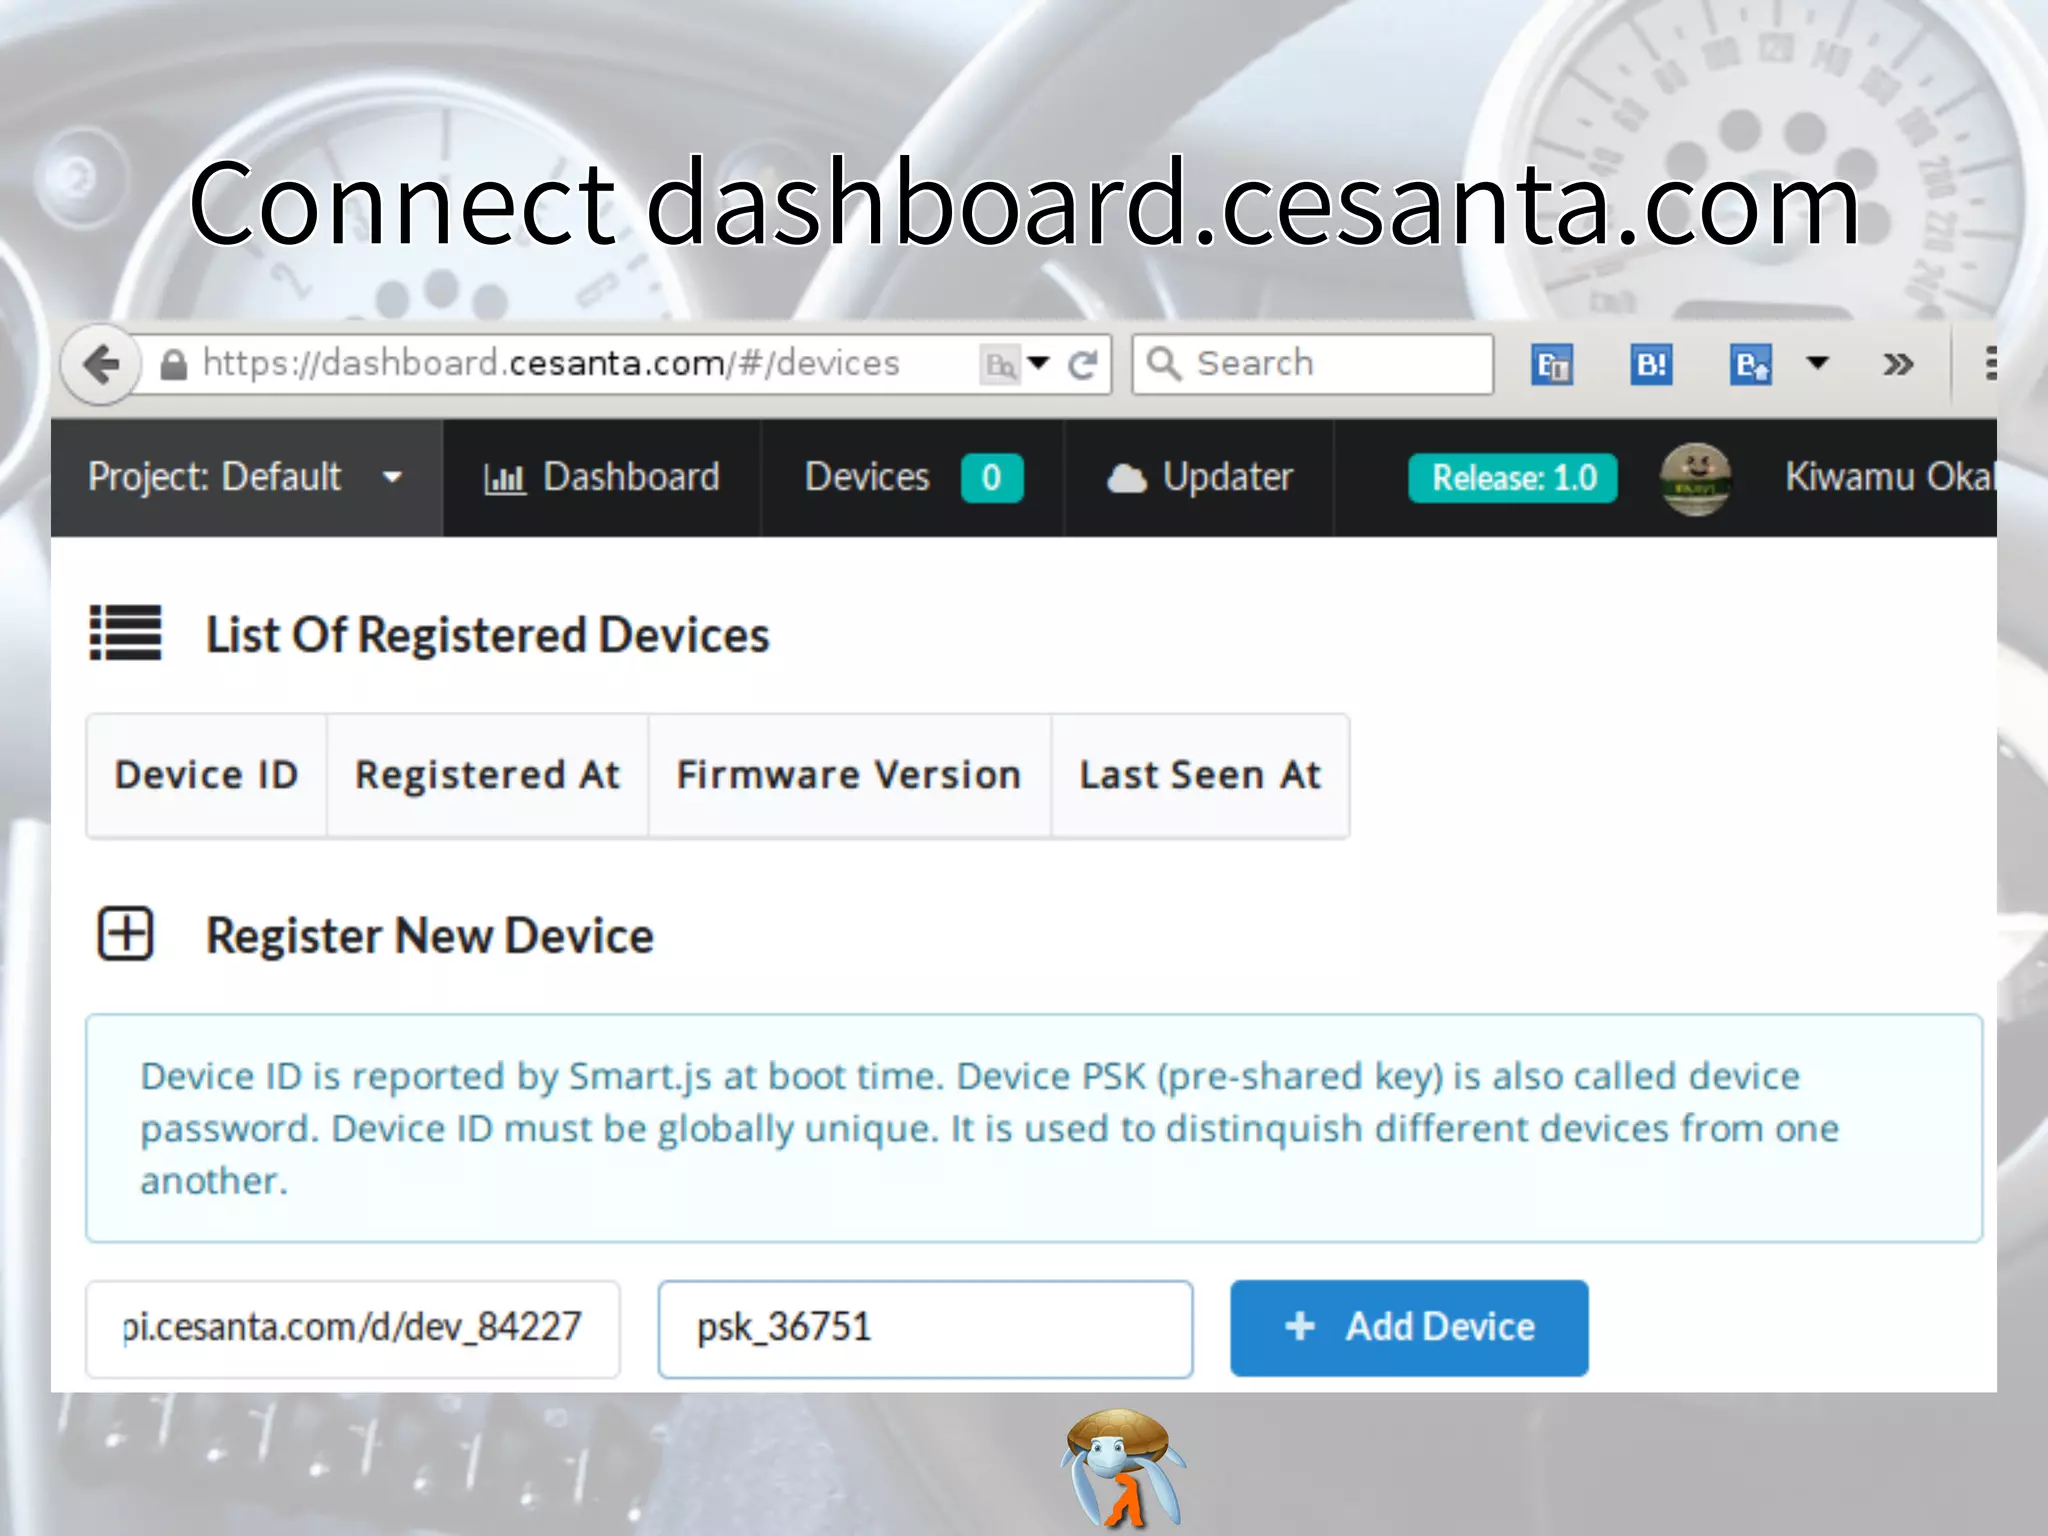Click the Add Device button
The image size is (2048, 1536).
click(x=1409, y=1328)
